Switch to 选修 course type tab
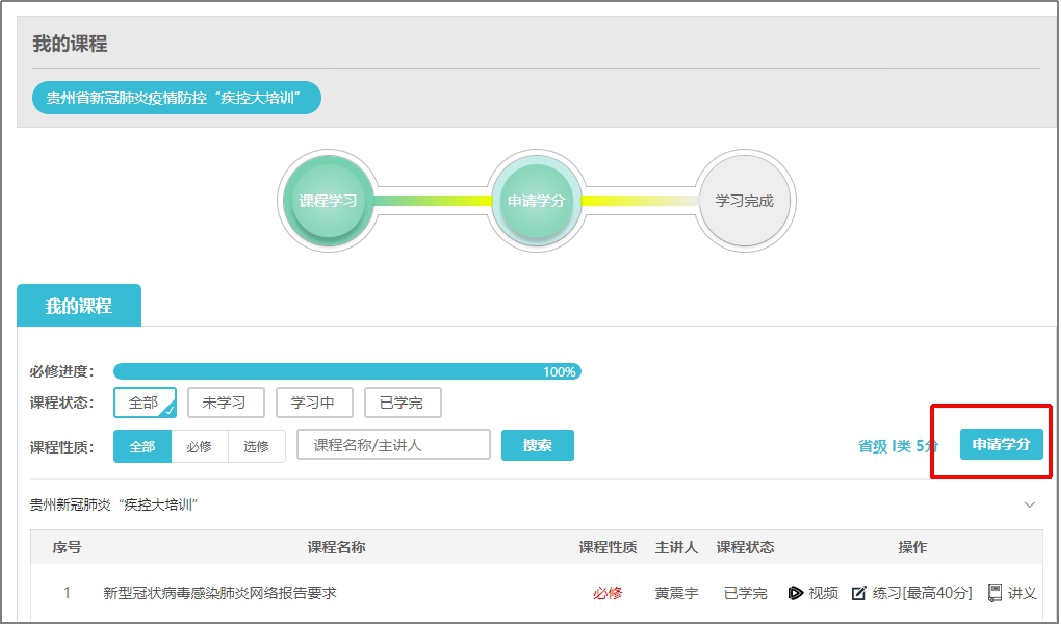The width and height of the screenshot is (1061, 625). point(256,446)
